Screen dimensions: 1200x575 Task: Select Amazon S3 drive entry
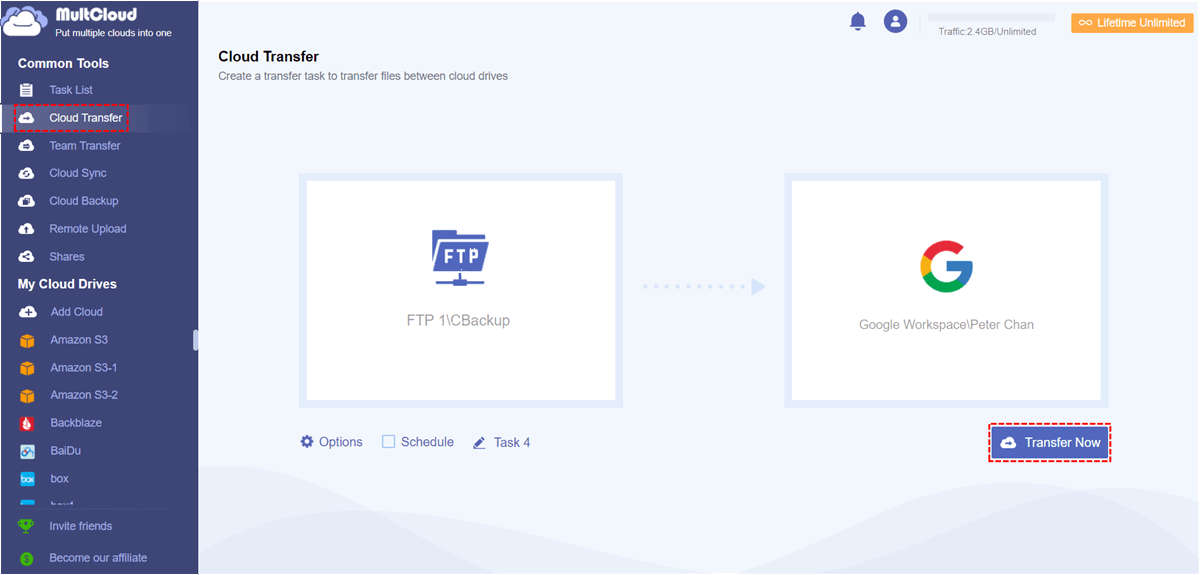point(79,340)
